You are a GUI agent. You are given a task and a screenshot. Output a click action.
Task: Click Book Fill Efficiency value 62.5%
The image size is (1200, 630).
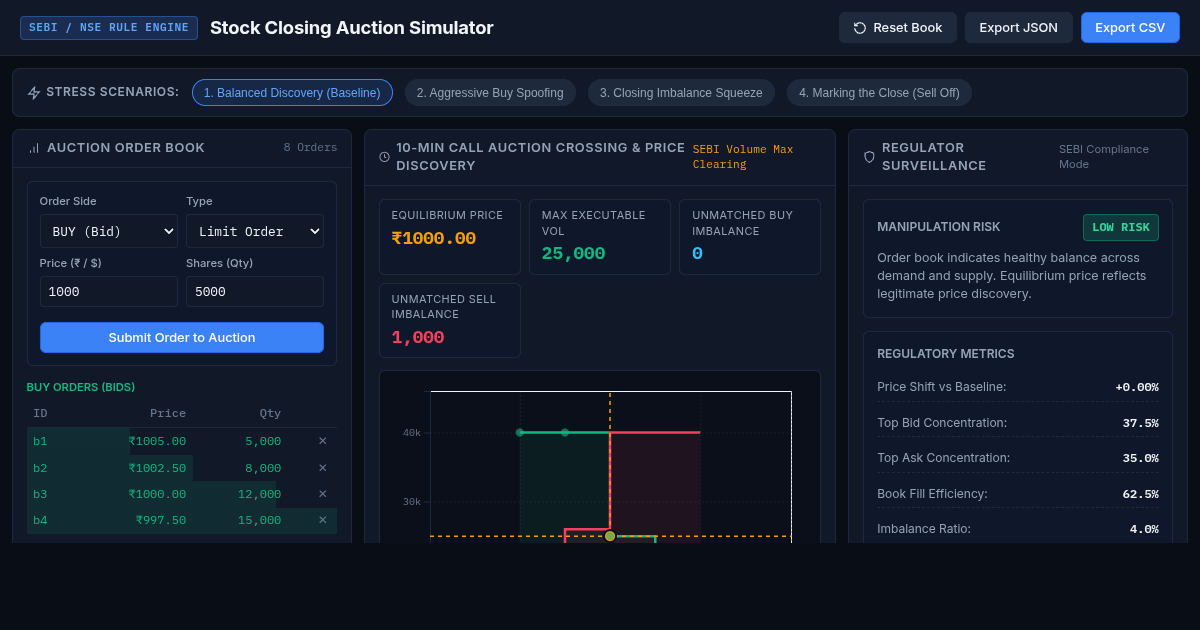[x=1140, y=494]
